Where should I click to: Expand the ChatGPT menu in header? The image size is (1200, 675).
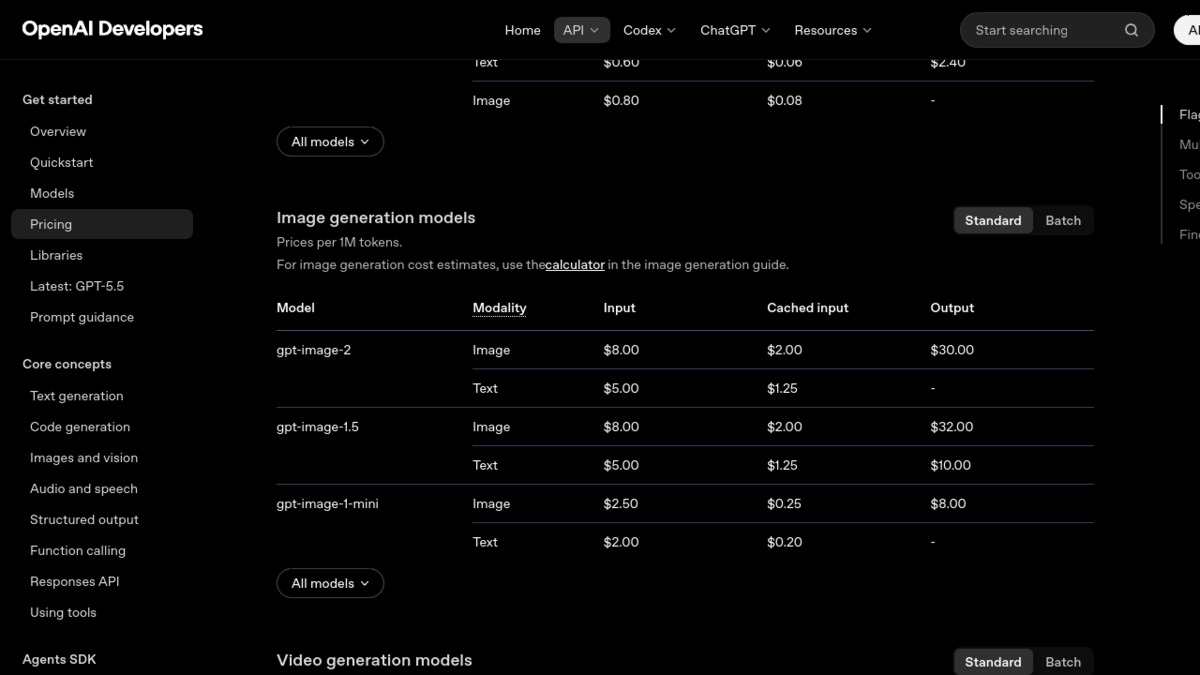pos(735,30)
